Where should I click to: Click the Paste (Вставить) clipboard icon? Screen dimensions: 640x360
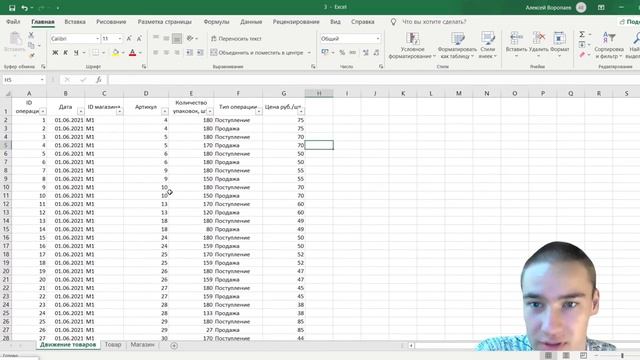[x=15, y=39]
